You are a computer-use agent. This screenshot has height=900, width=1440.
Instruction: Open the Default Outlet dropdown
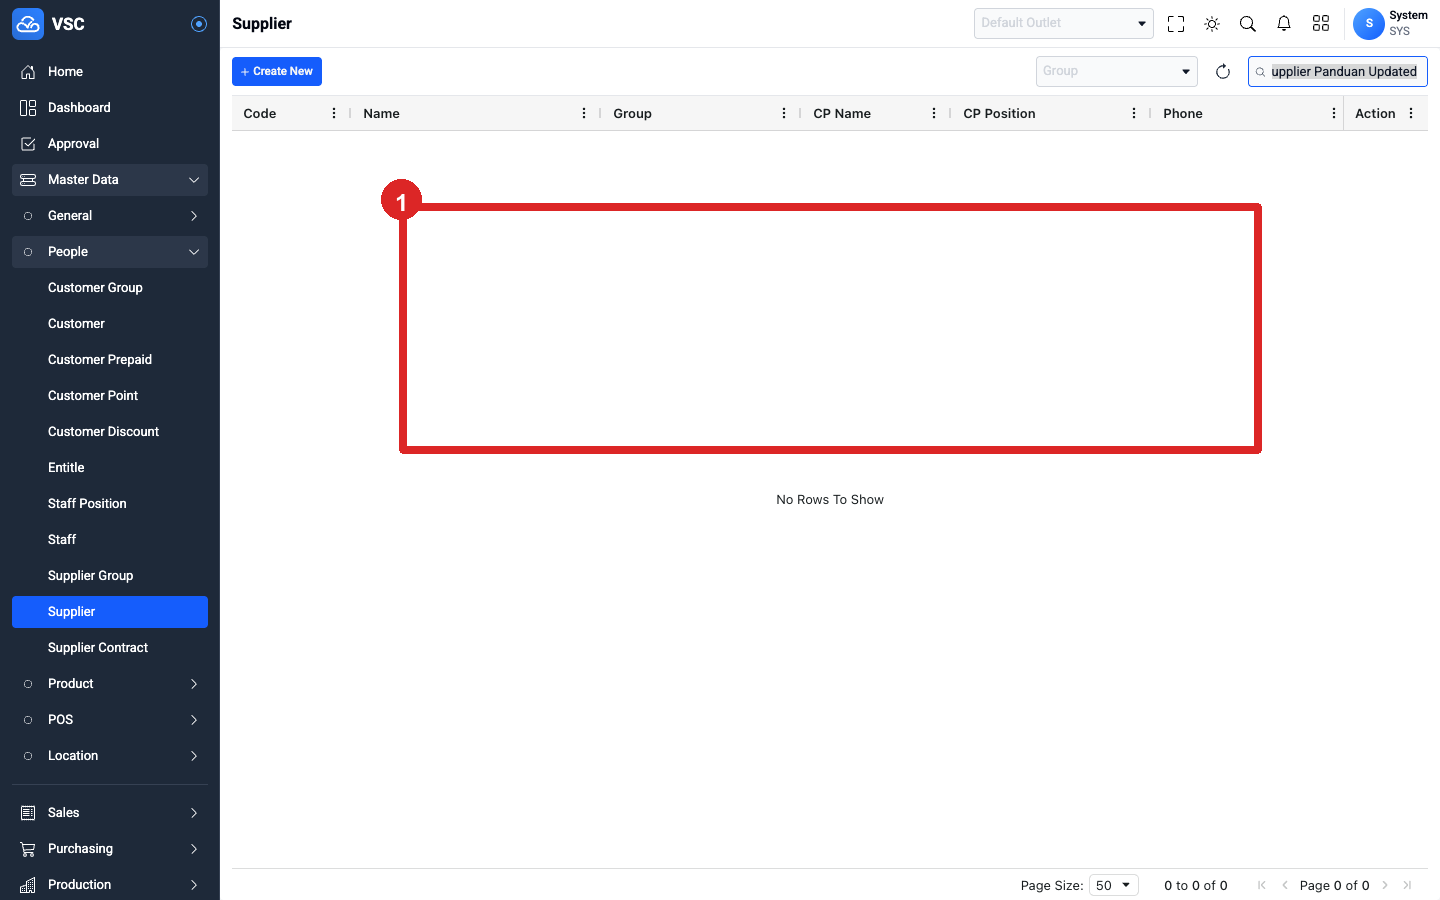pyautogui.click(x=1064, y=23)
